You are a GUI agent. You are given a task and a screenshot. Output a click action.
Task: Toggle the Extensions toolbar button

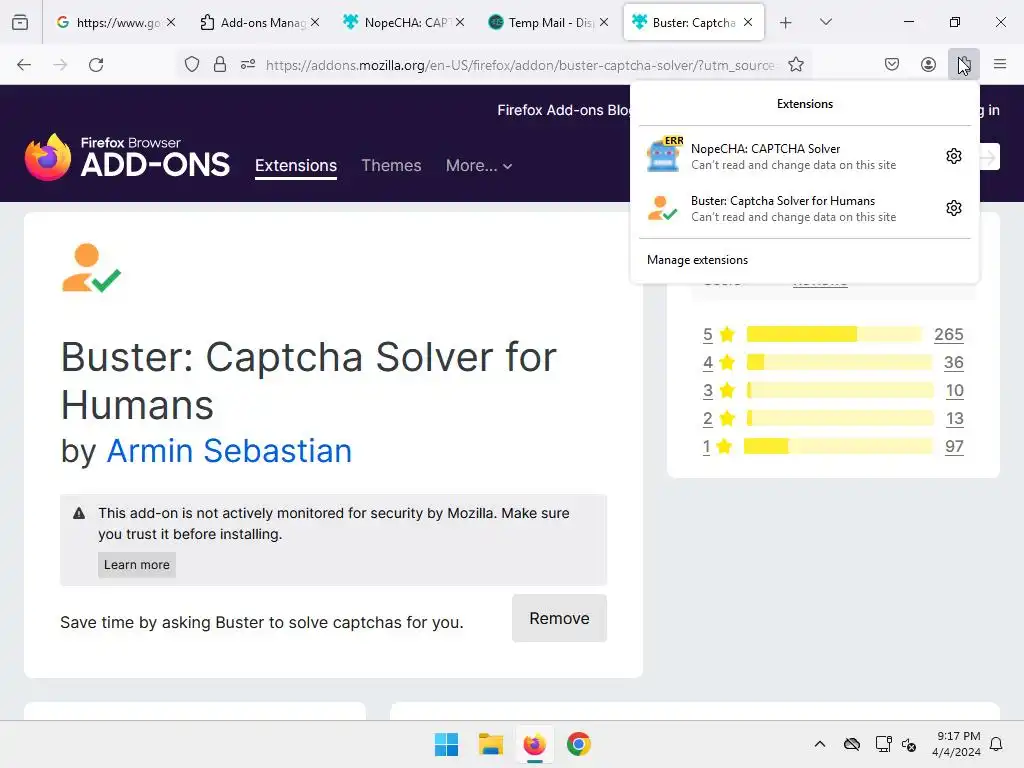click(x=963, y=64)
